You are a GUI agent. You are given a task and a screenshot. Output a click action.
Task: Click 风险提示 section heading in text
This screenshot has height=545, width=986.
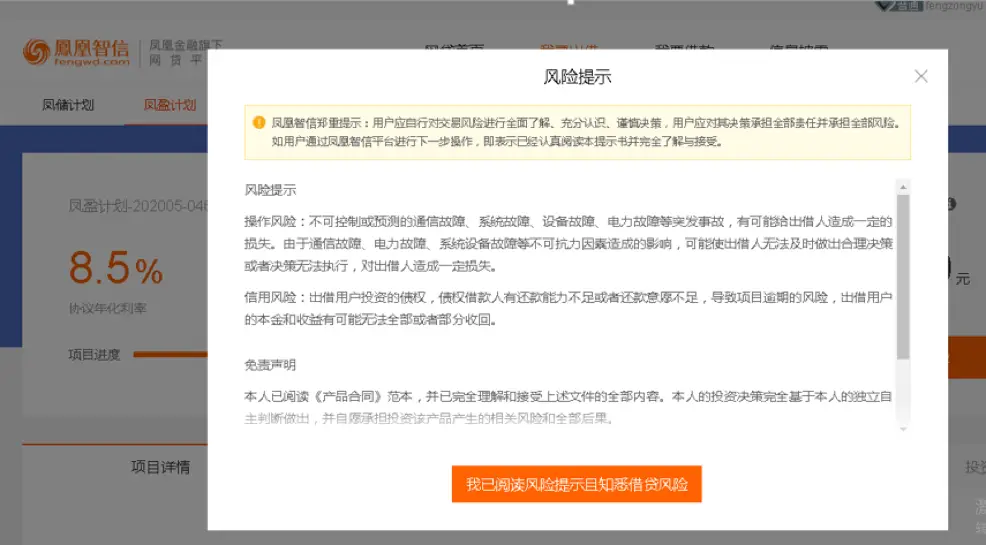tap(270, 190)
